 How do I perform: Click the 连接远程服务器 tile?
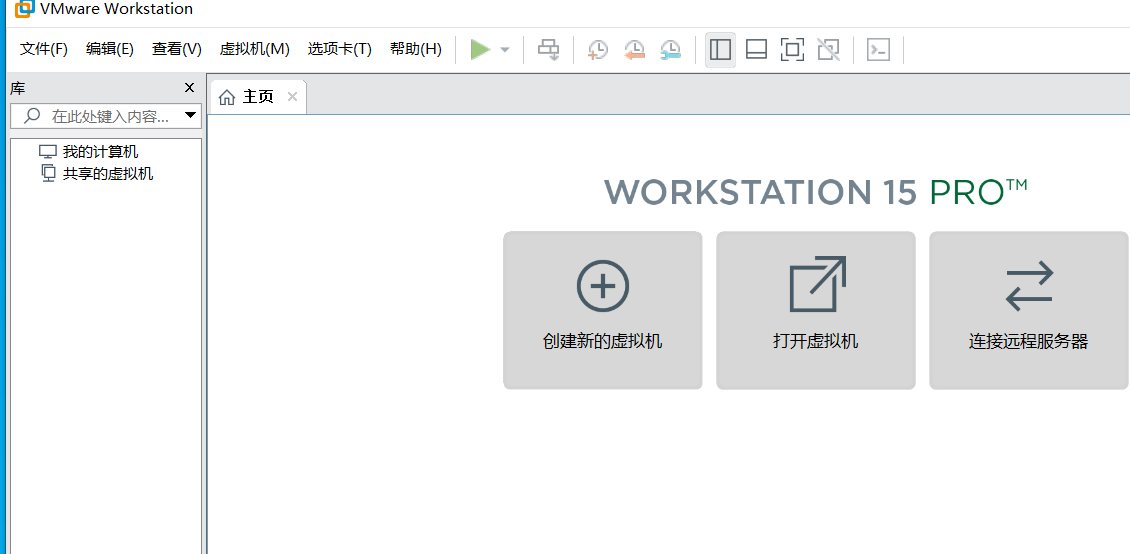(x=1028, y=310)
